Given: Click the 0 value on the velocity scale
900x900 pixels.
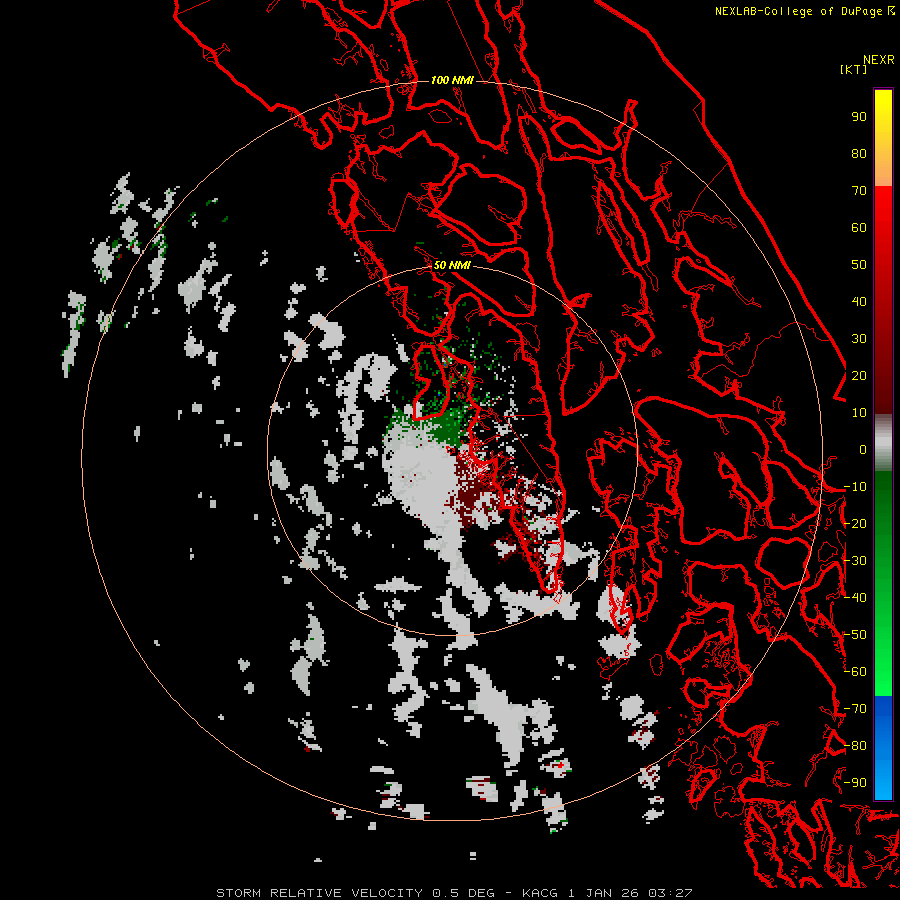Looking at the screenshot, I should [863, 450].
